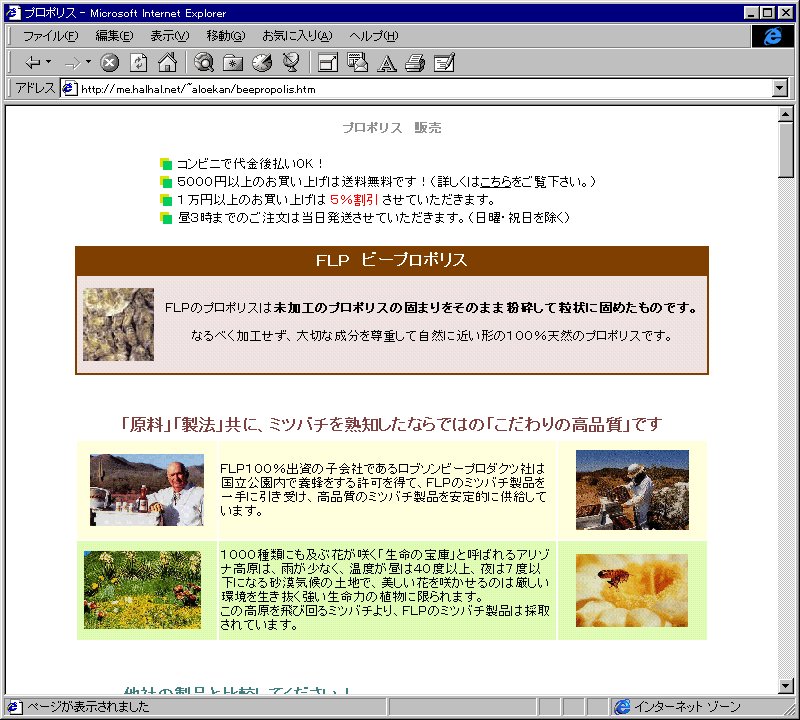This screenshot has width=800, height=720.
Task: Click the bee on honeycomb photo
Action: coord(632,590)
